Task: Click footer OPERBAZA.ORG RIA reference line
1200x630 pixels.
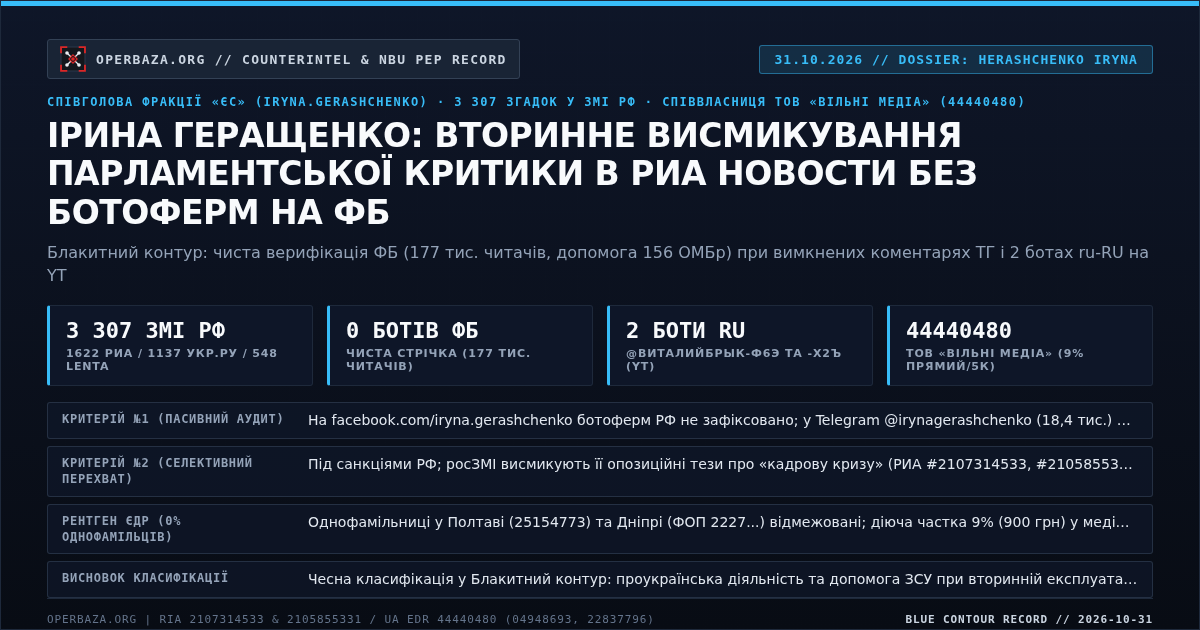Action: (350, 619)
